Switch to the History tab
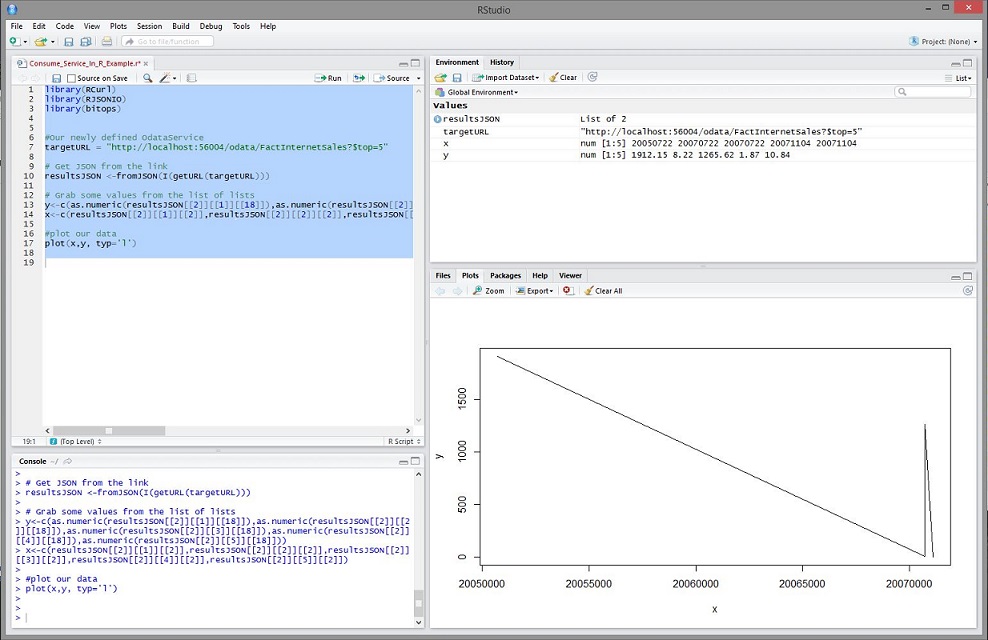Viewport: 988px width, 640px height. [x=502, y=62]
